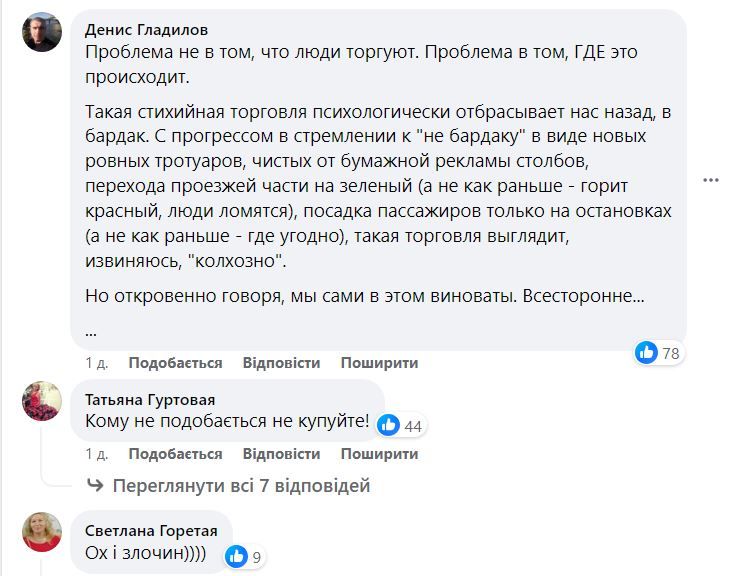Share Денис Гладилов's comment using Поширити
This screenshot has height=576, width=732.
379,363
